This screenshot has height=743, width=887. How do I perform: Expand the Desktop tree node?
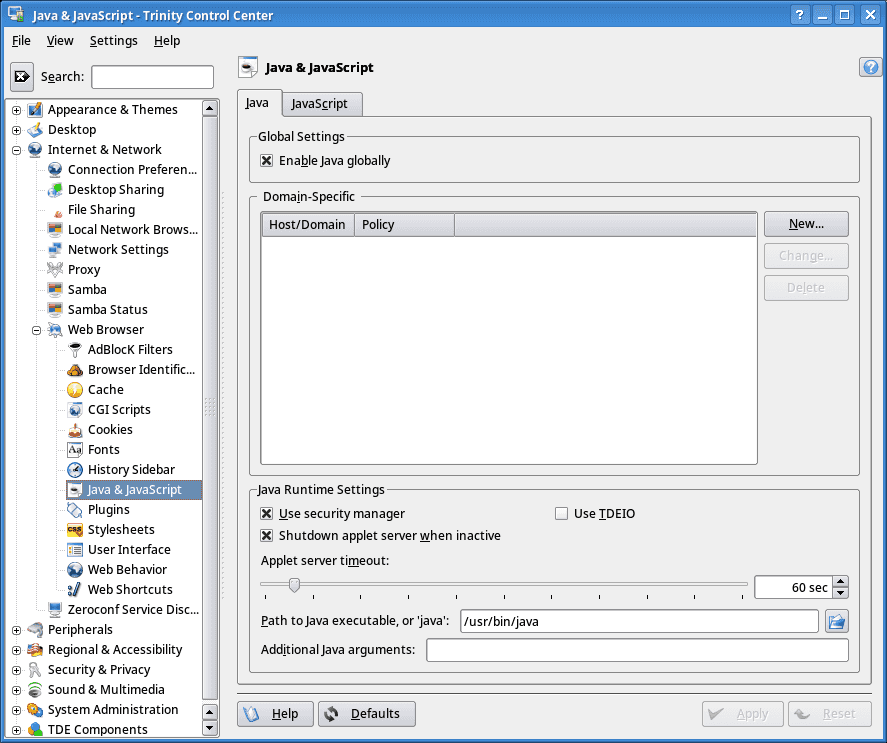[16, 130]
